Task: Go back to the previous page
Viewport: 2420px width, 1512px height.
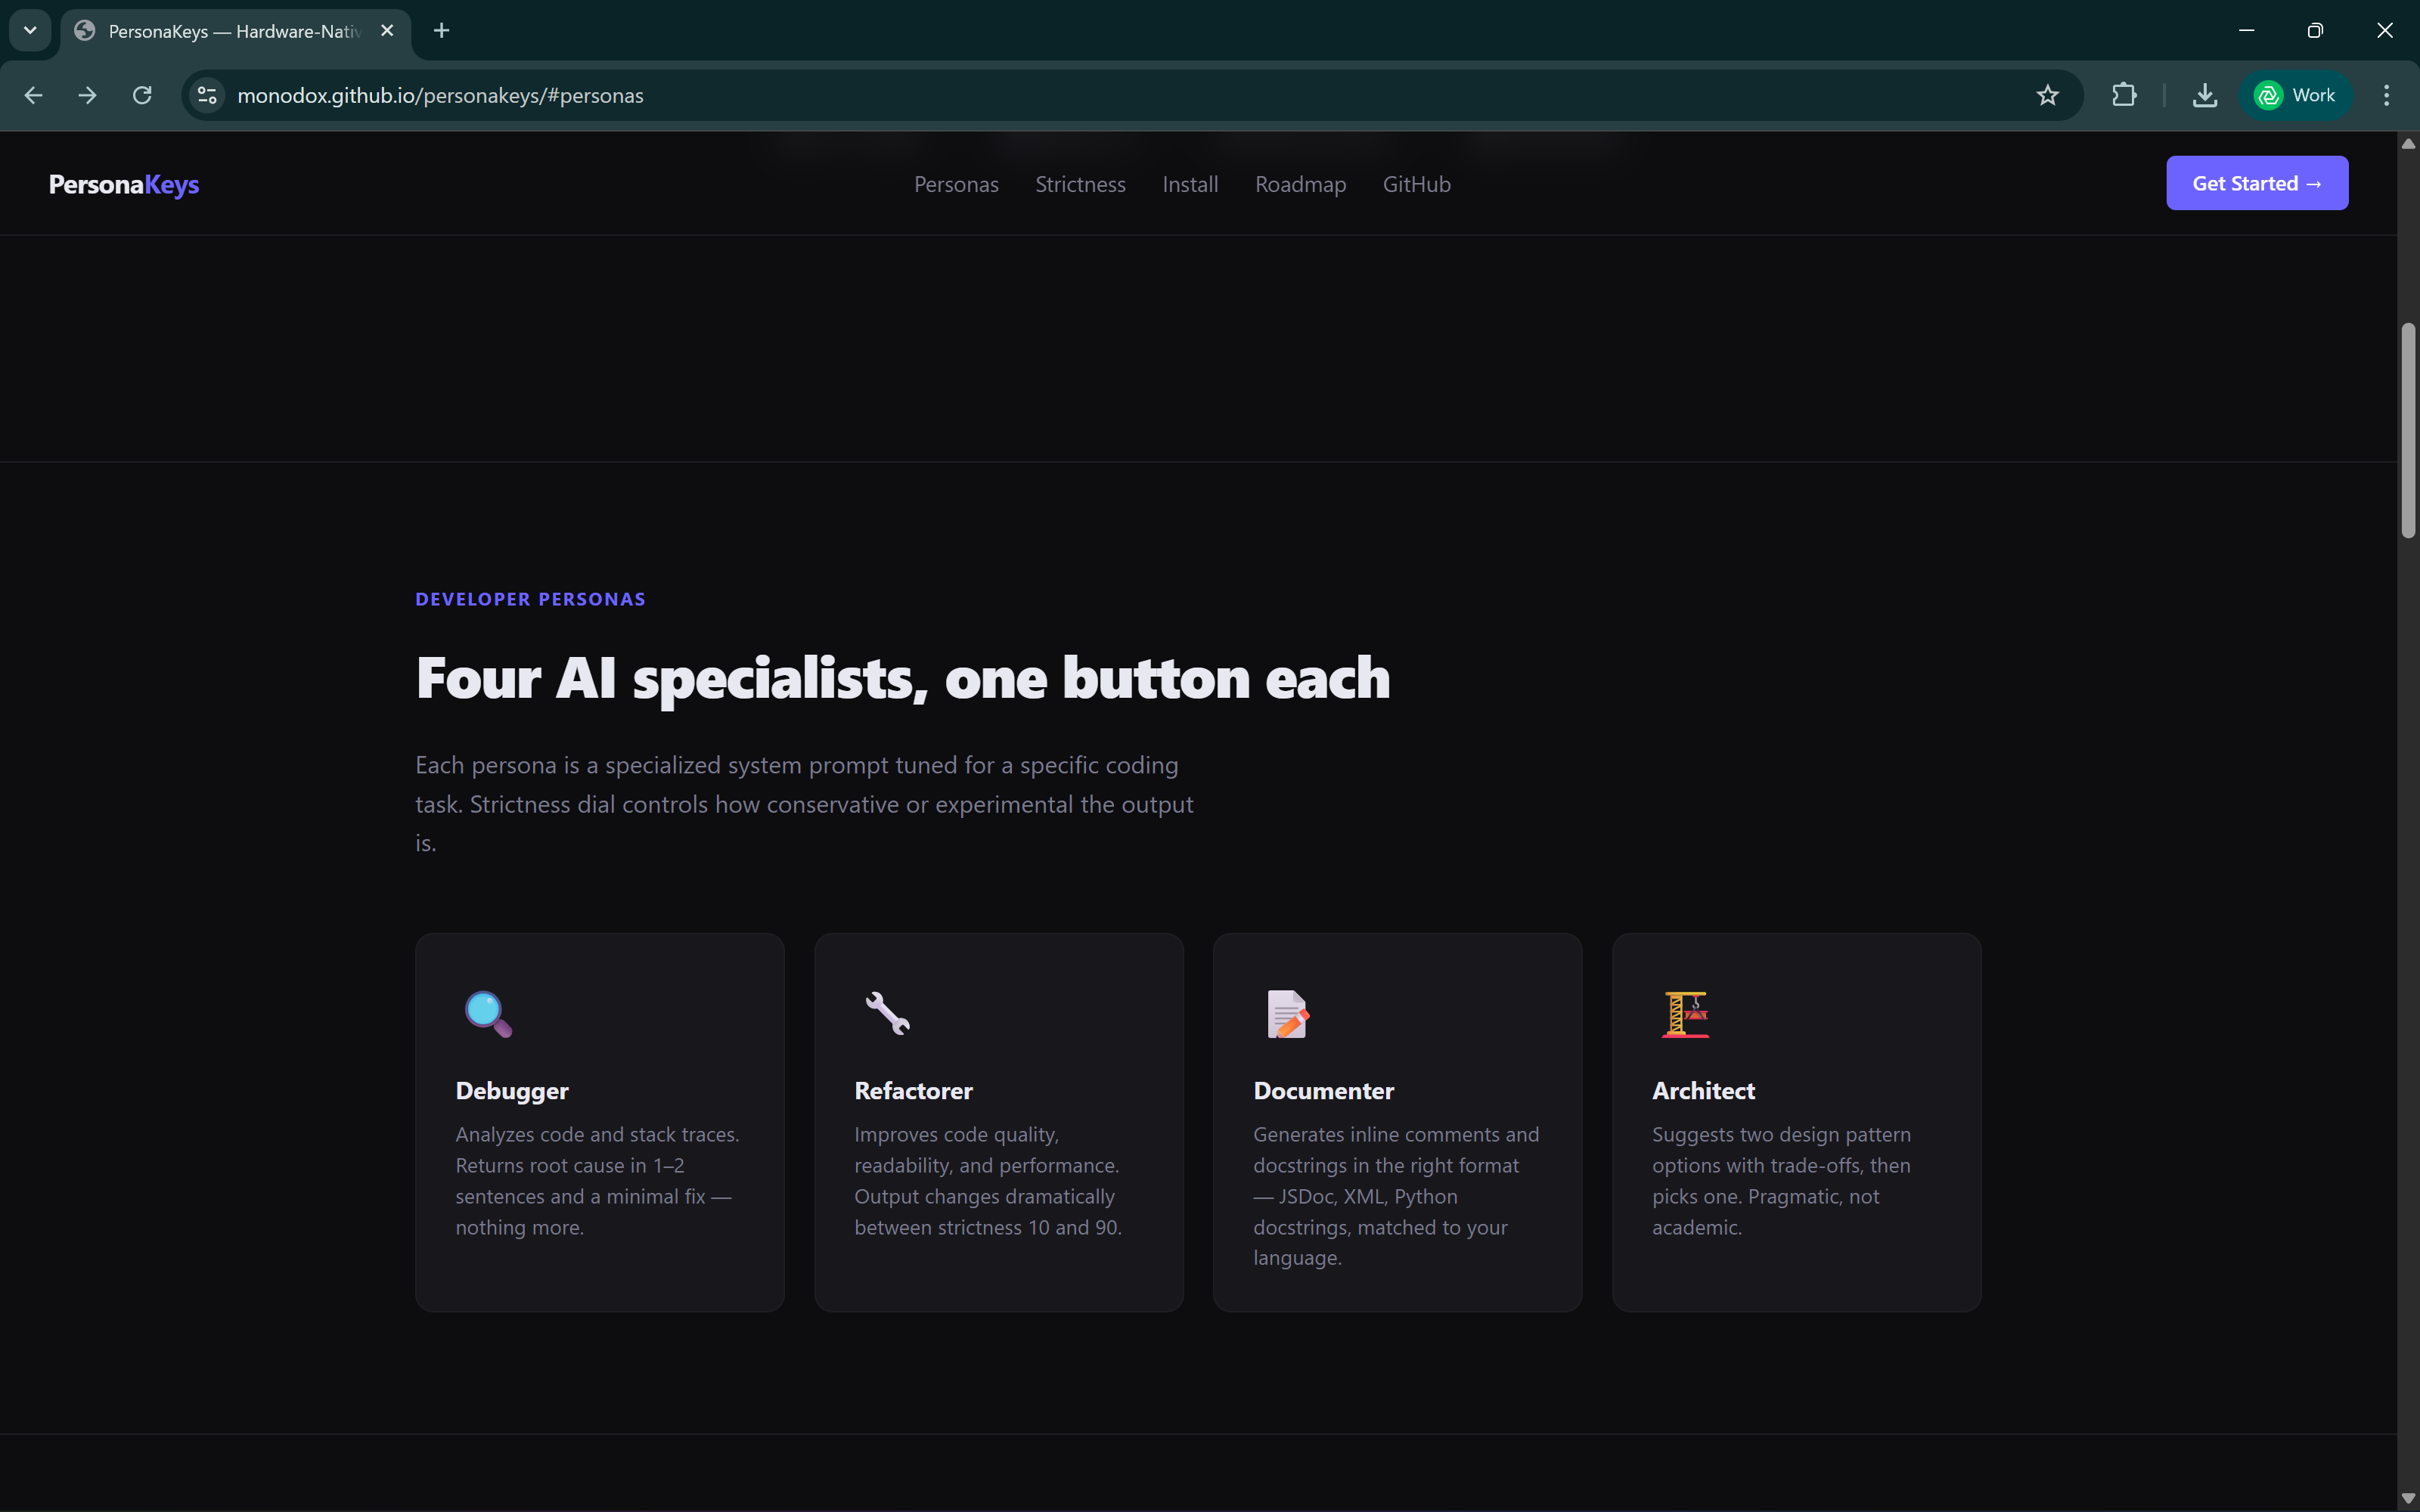Action: (x=33, y=95)
